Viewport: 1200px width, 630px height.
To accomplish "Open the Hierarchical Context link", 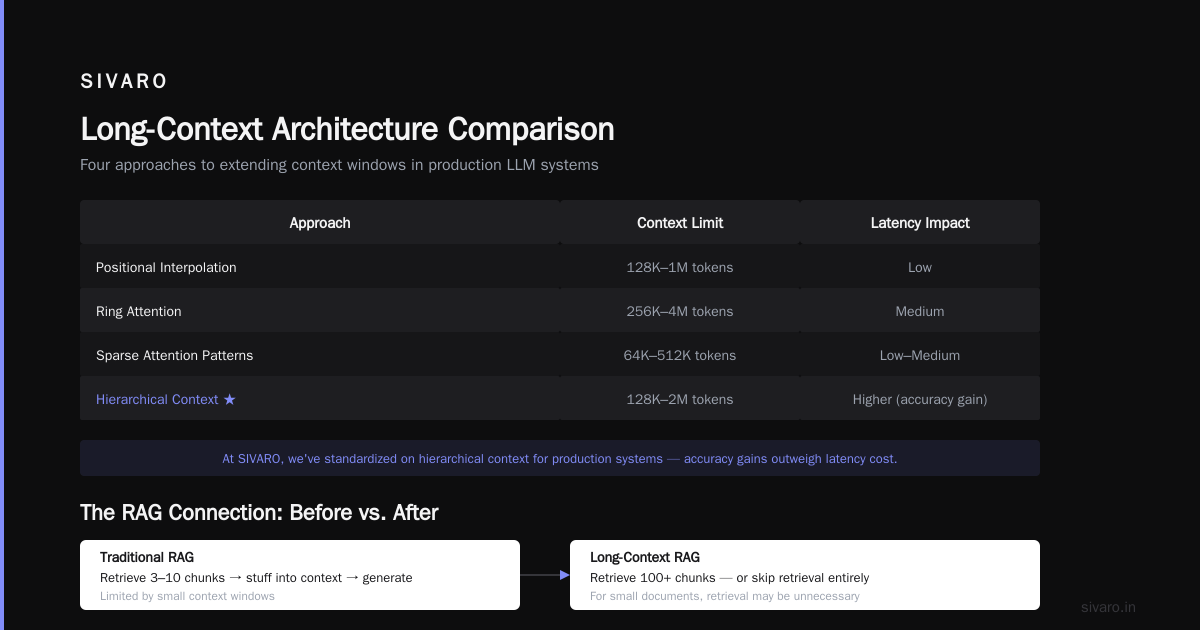I will (157, 399).
